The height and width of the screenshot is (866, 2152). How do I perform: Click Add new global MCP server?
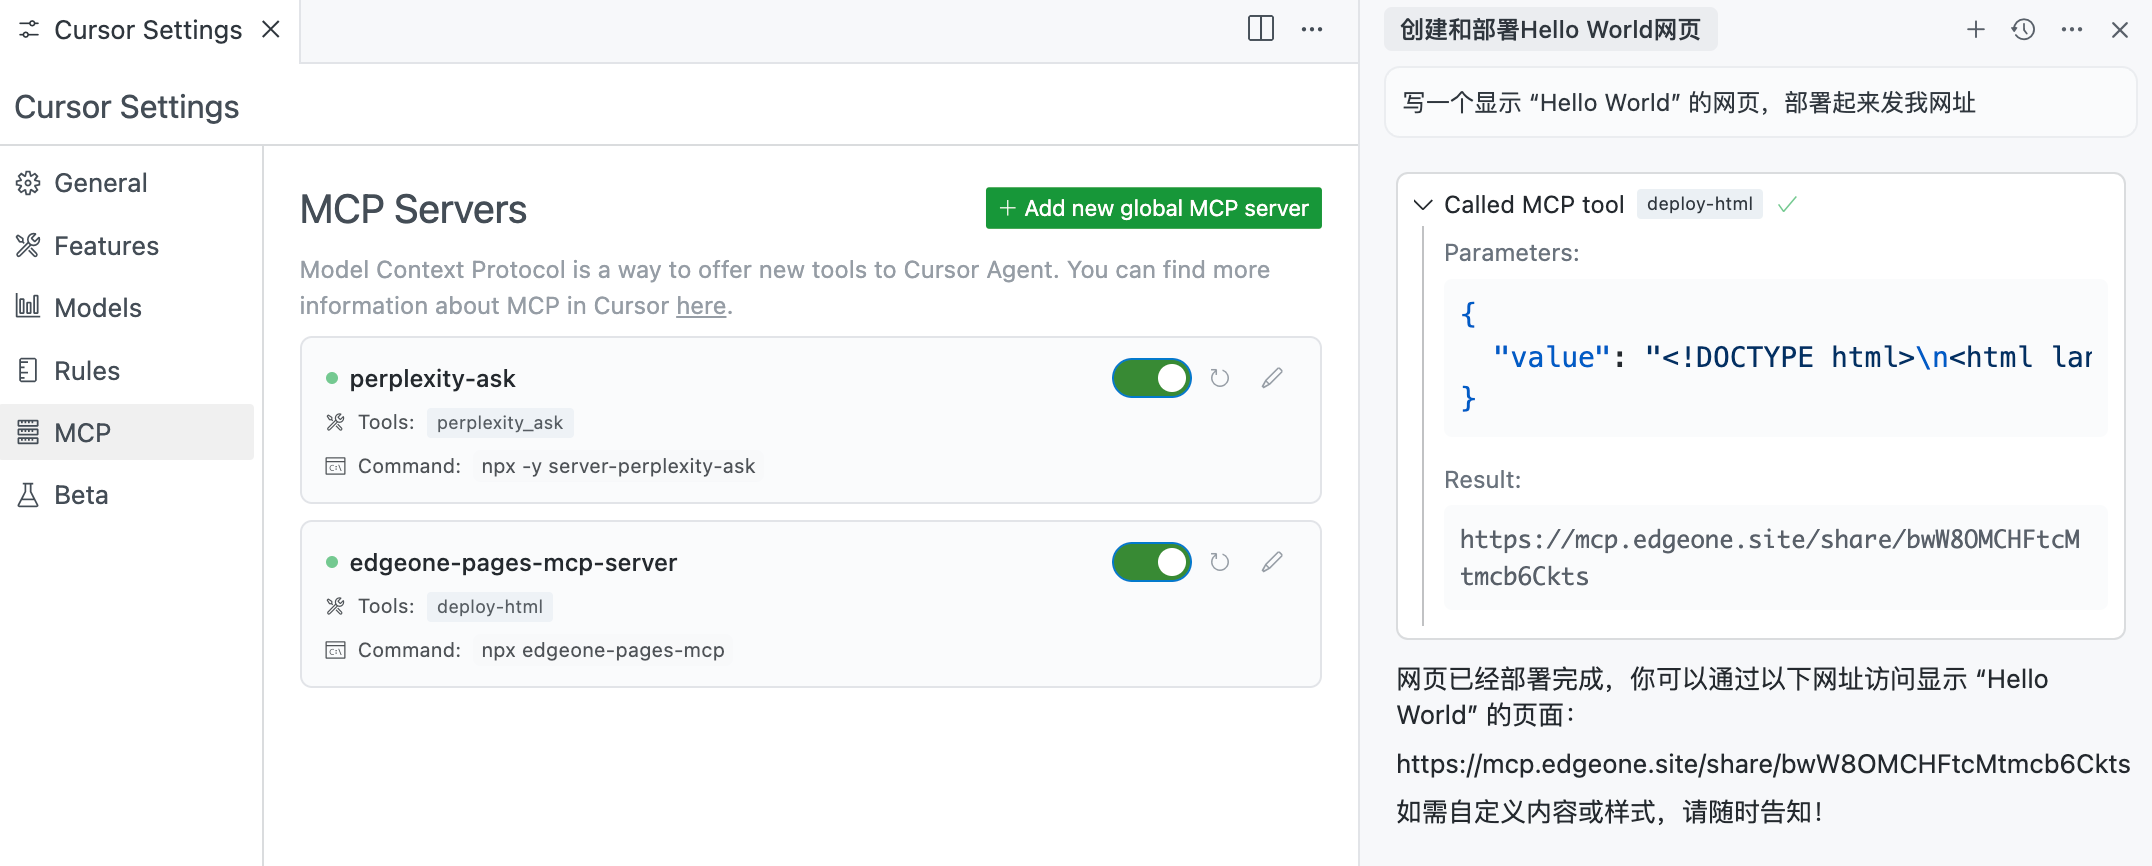point(1153,208)
